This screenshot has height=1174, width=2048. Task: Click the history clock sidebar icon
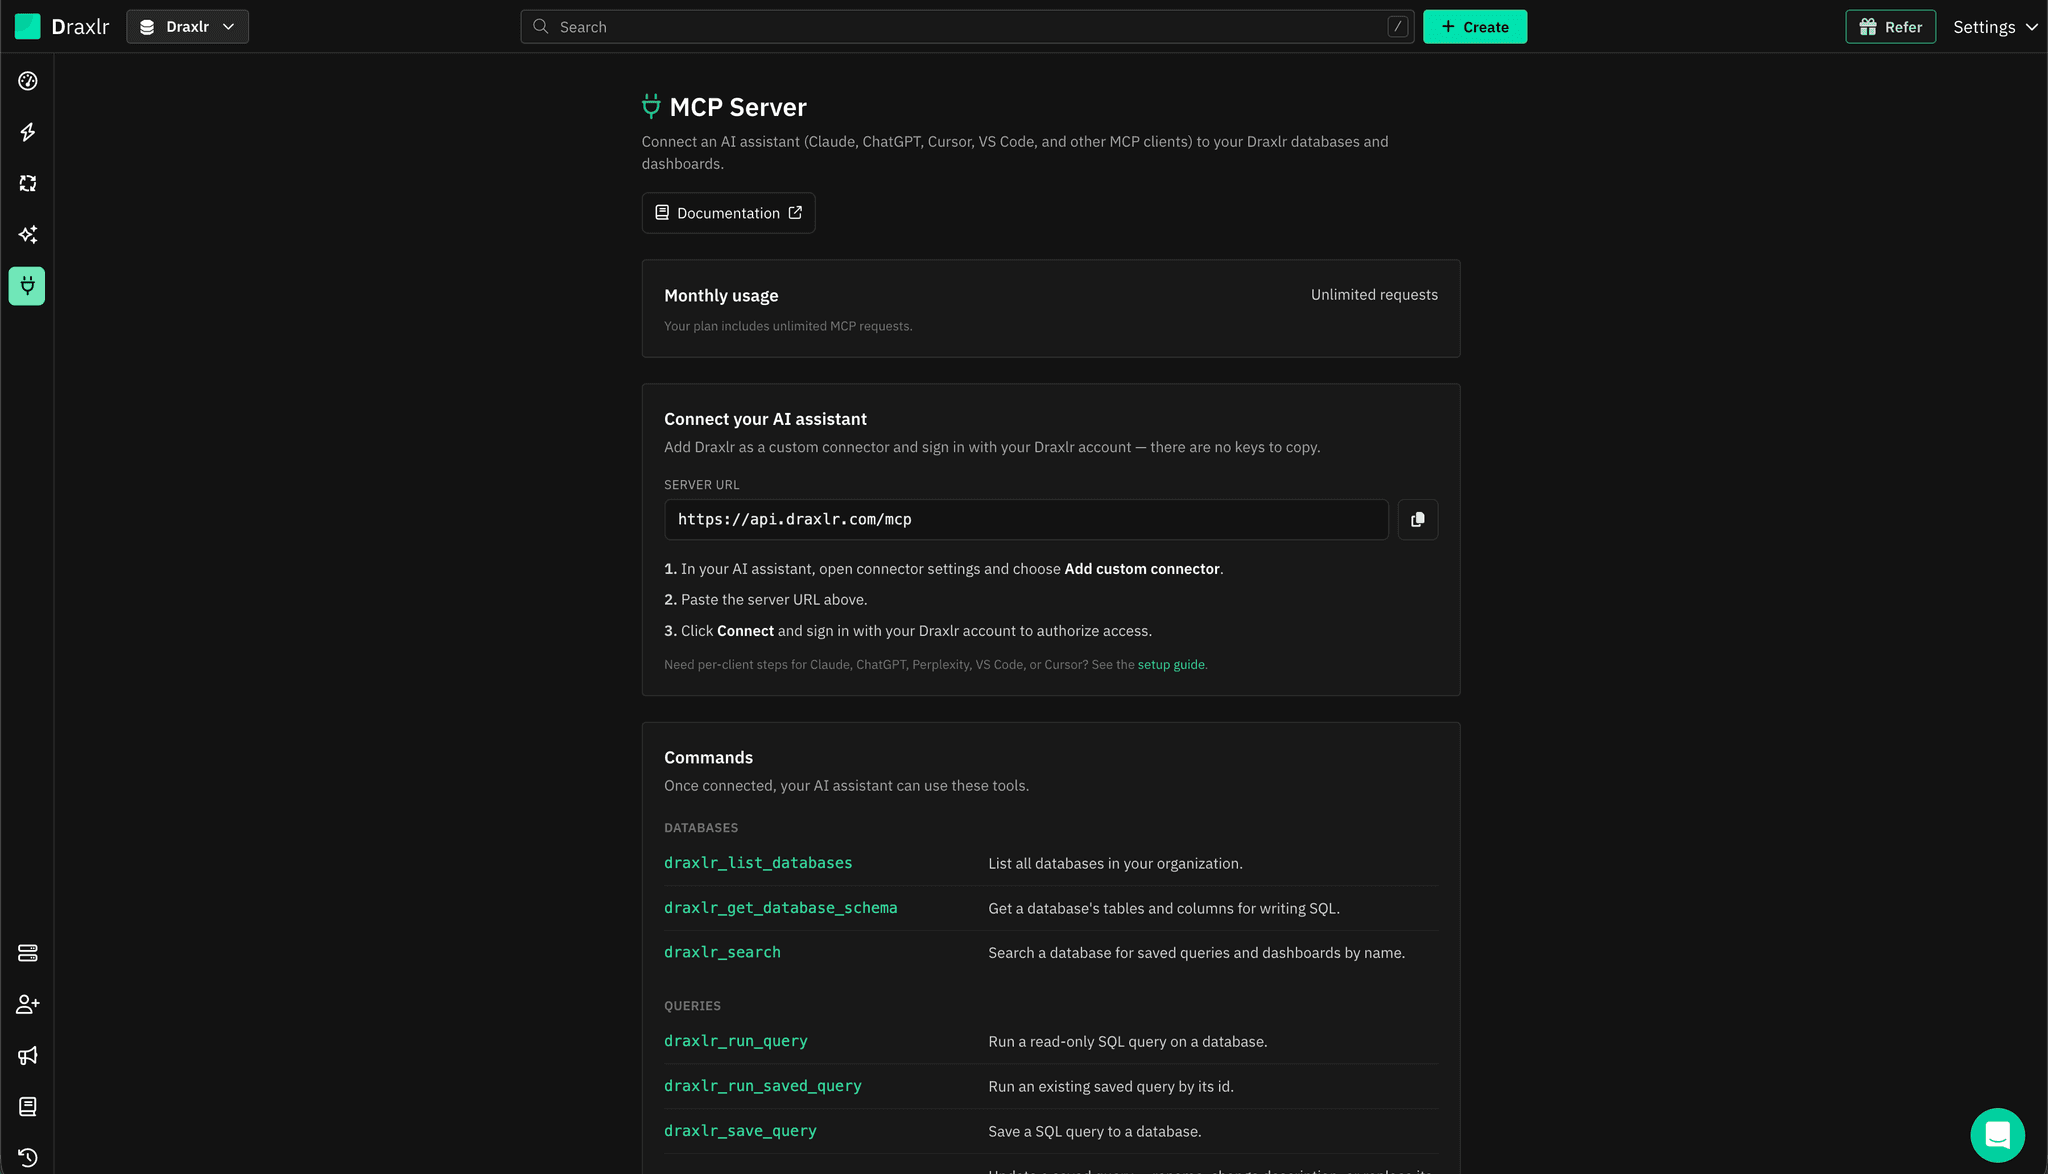pyautogui.click(x=28, y=1157)
